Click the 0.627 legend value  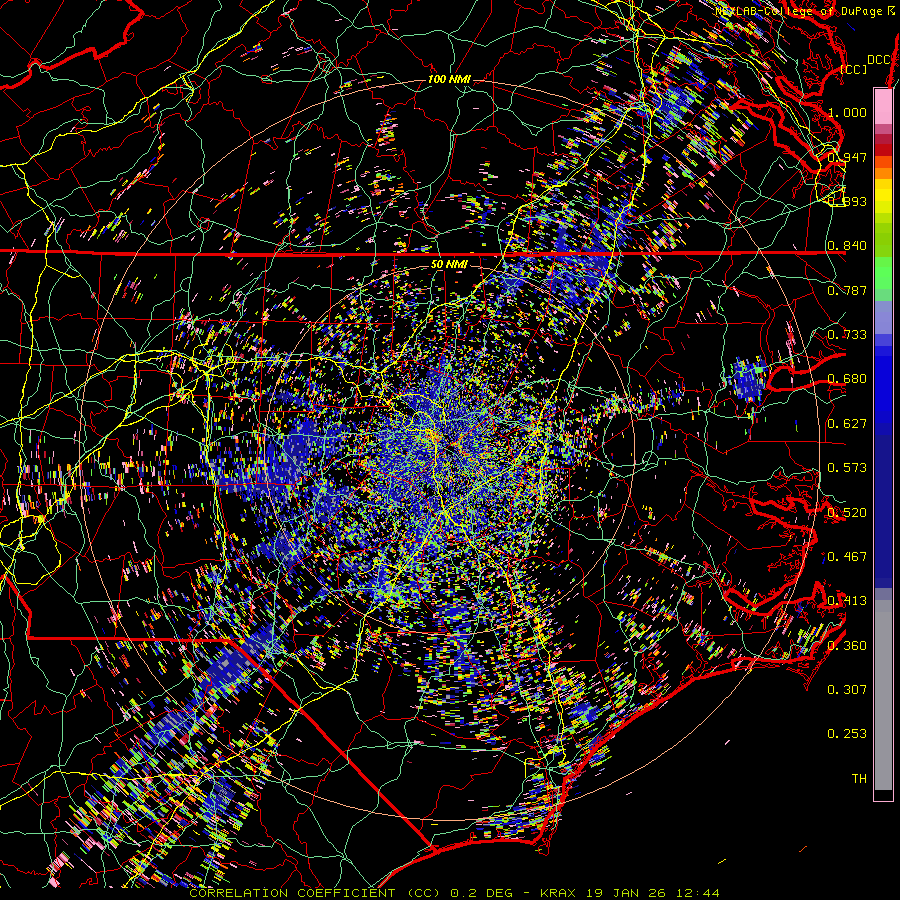[847, 424]
